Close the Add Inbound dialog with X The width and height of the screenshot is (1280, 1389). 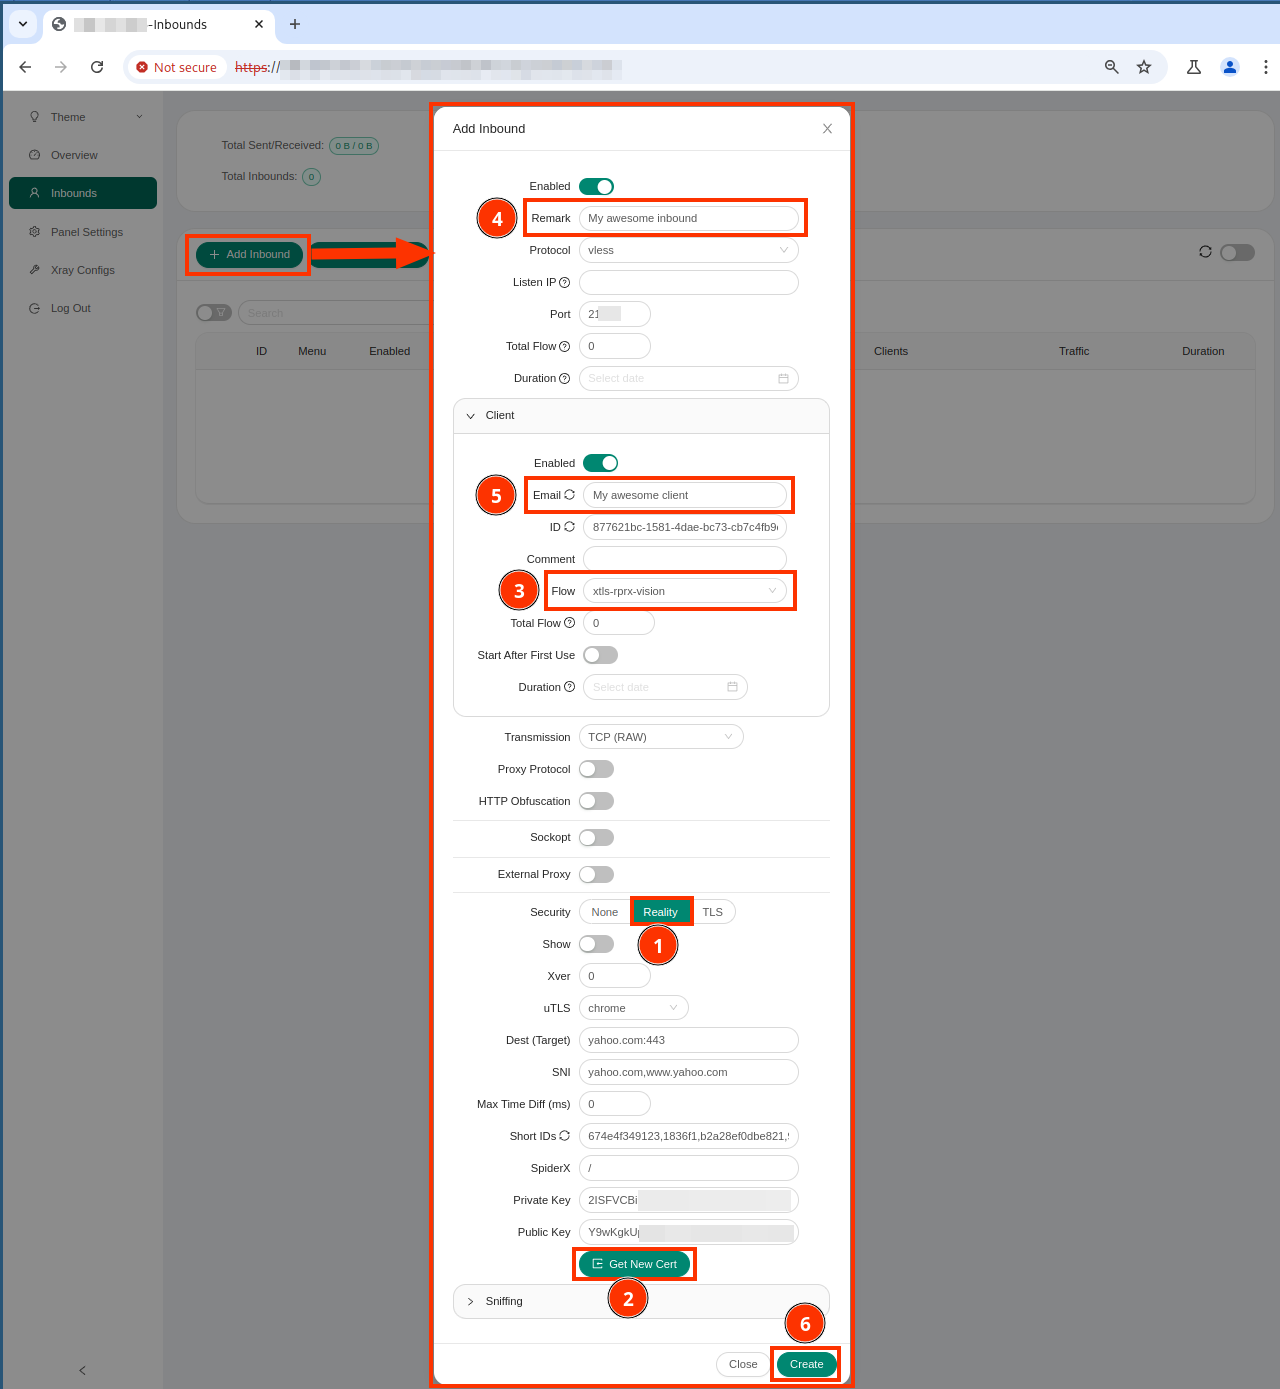click(827, 129)
